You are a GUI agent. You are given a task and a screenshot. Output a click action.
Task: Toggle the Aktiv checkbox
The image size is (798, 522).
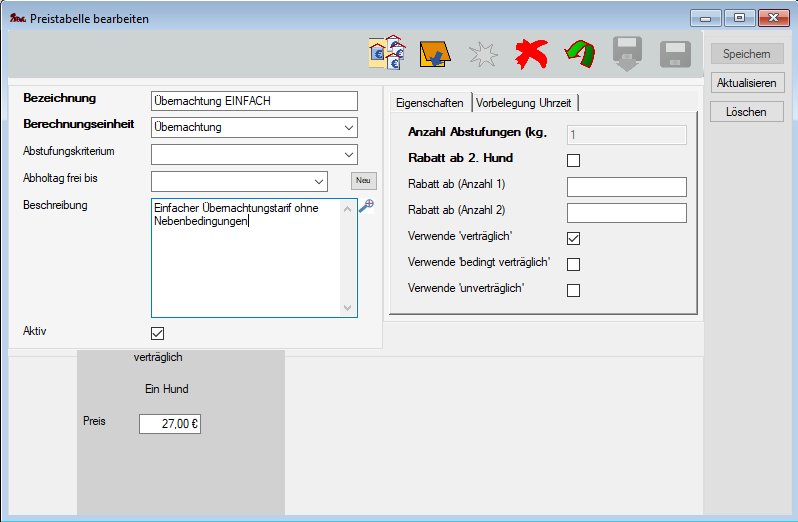coord(157,333)
